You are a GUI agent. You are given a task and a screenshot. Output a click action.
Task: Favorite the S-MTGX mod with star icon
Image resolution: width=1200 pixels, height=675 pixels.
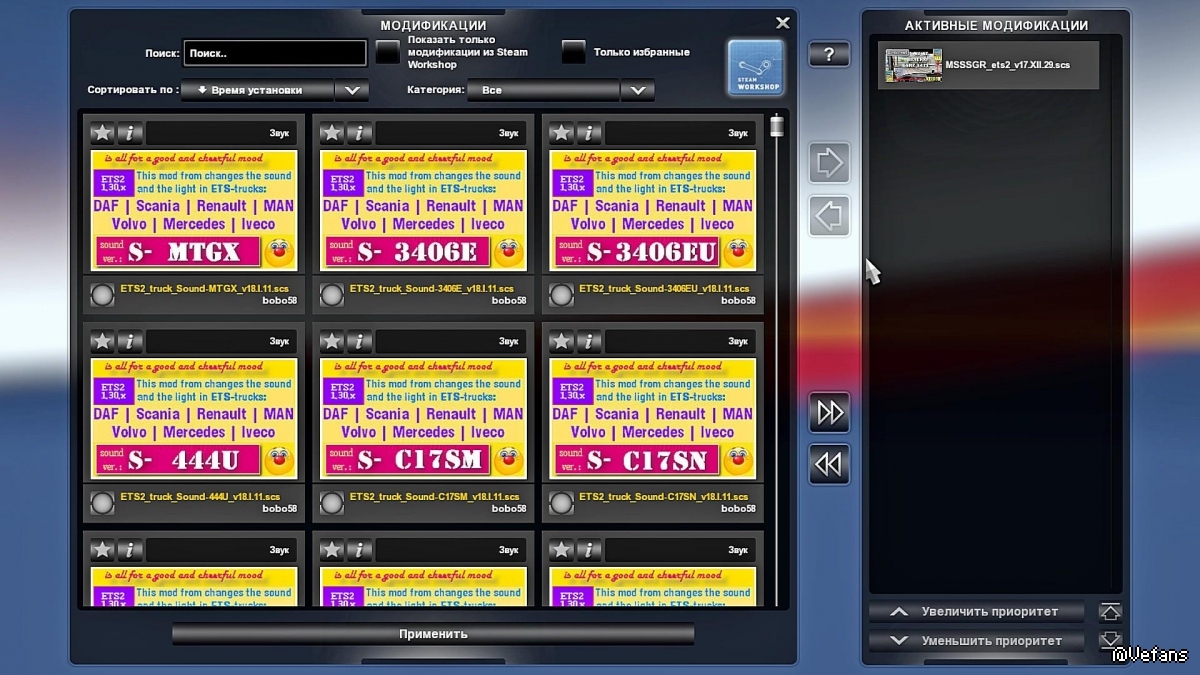pyautogui.click(x=102, y=133)
